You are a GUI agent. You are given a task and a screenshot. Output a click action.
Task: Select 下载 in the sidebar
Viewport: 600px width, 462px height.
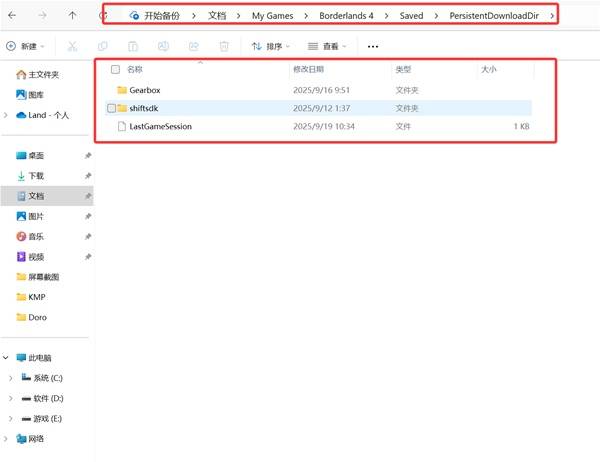click(x=35, y=176)
